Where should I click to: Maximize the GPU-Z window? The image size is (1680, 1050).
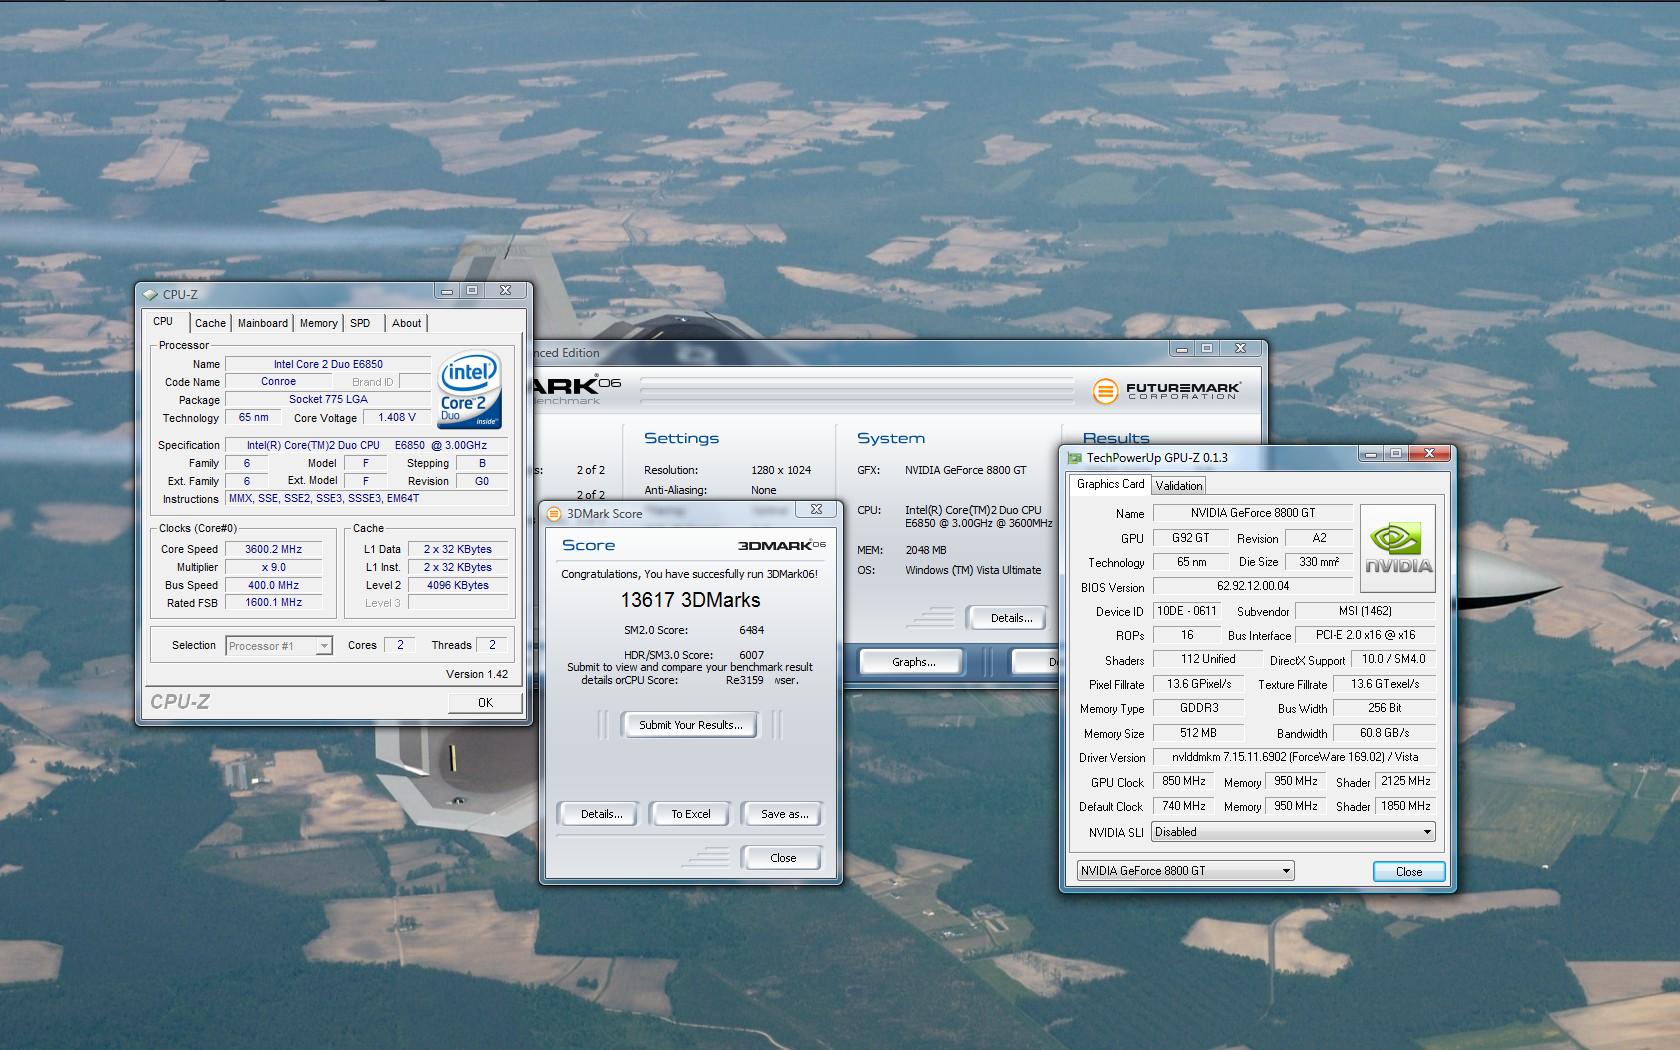(1395, 454)
